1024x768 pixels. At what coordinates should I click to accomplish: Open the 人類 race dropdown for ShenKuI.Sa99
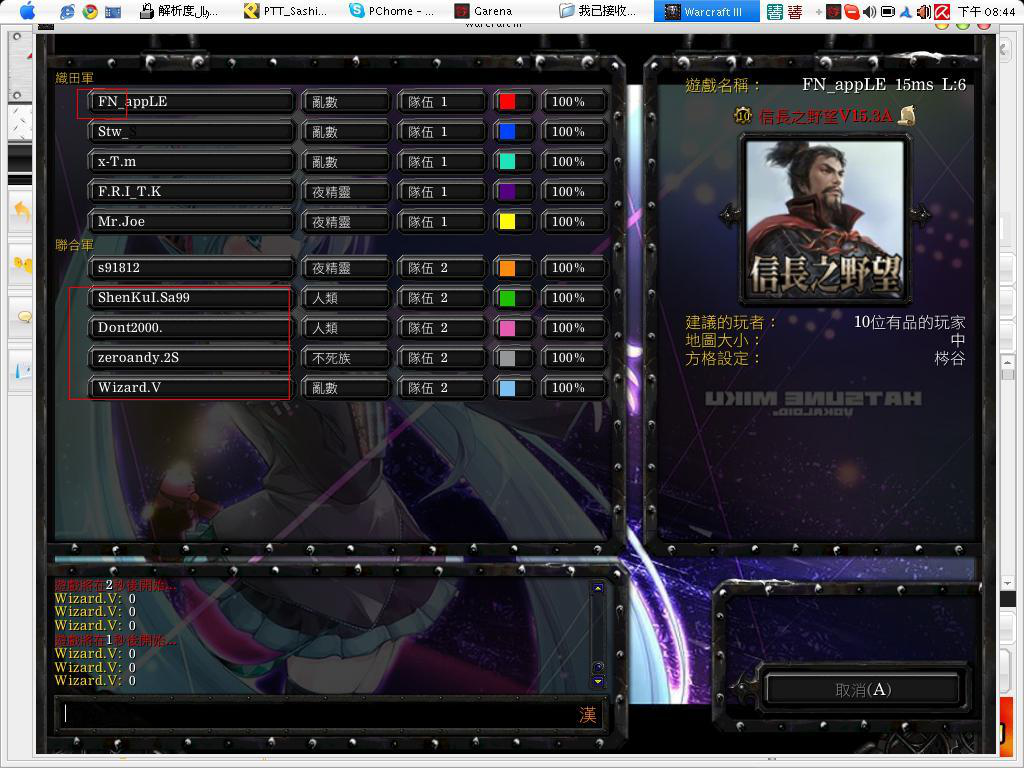pyautogui.click(x=345, y=298)
